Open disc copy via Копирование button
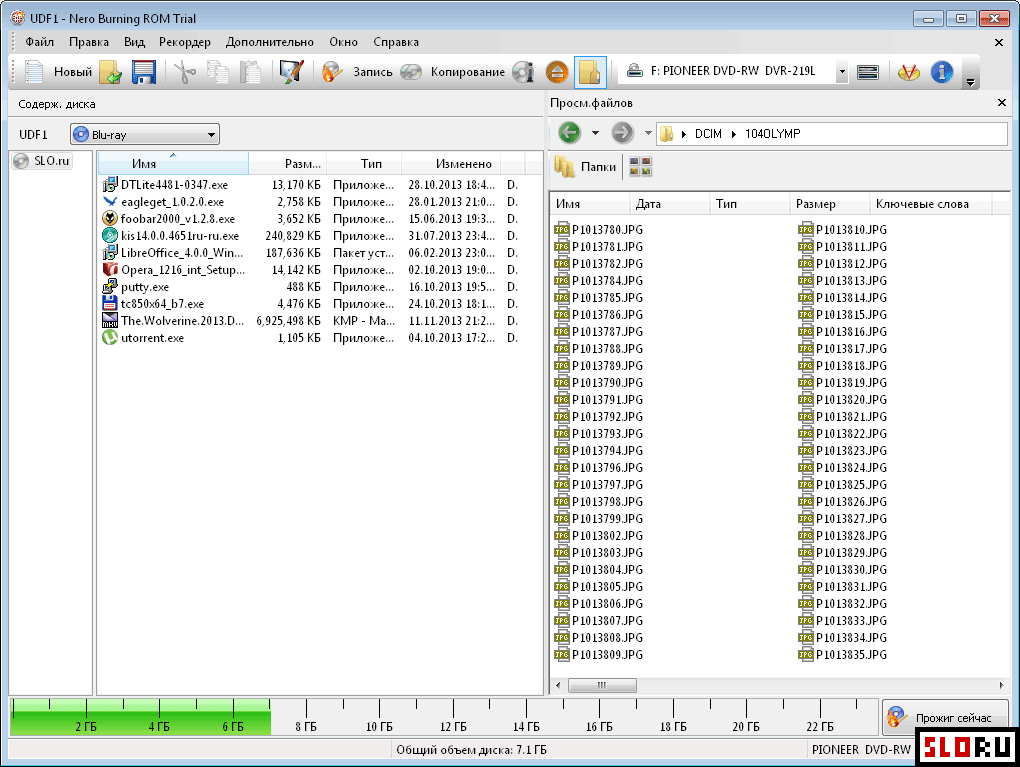 tap(453, 72)
